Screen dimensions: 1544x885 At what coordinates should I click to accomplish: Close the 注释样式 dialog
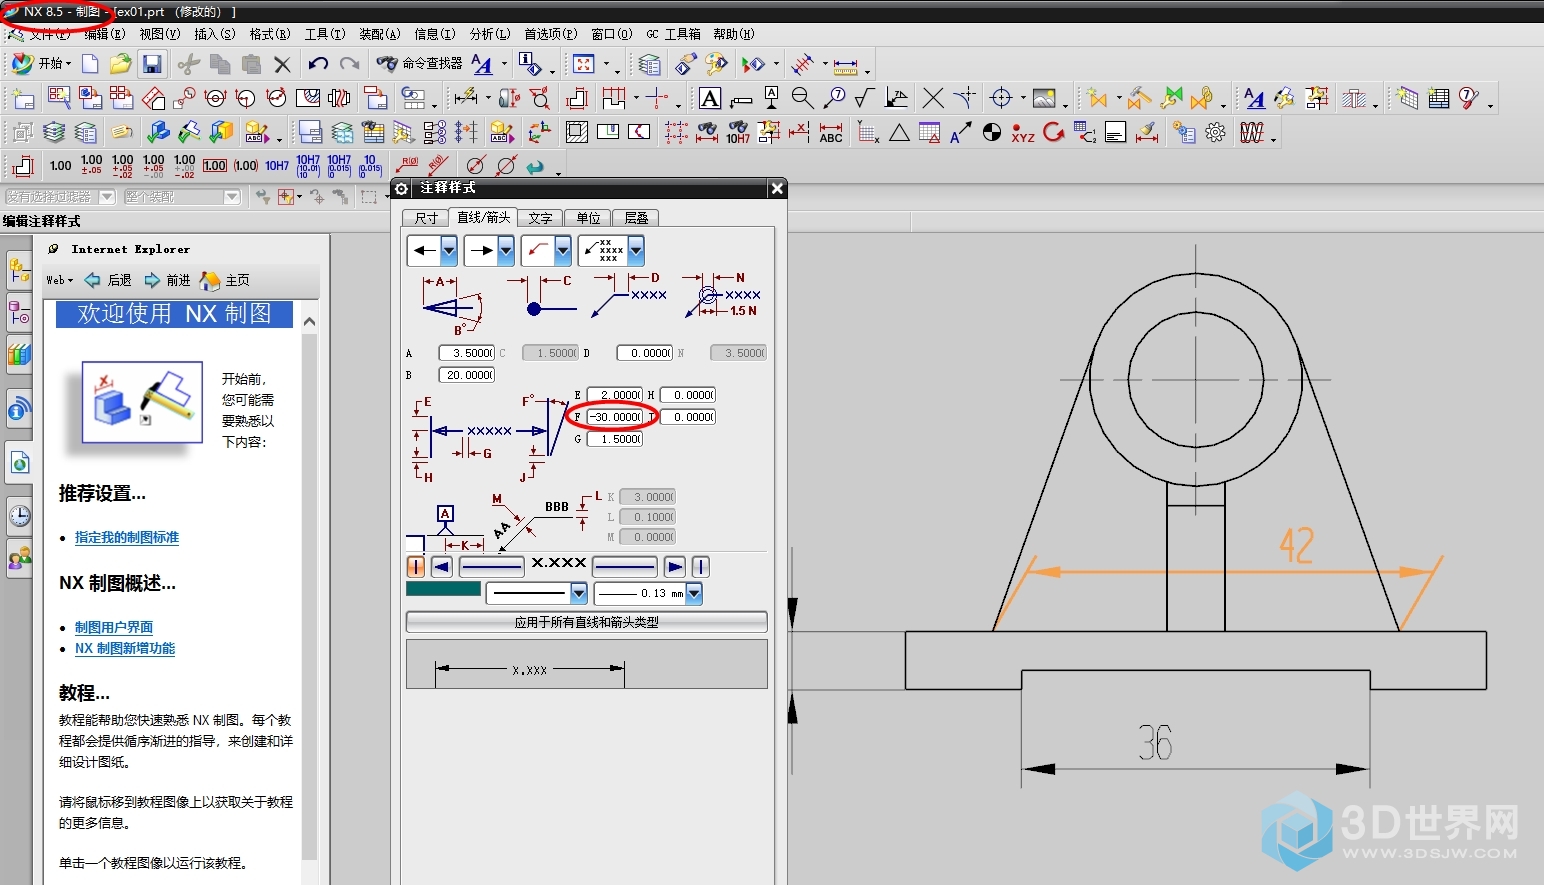point(777,188)
